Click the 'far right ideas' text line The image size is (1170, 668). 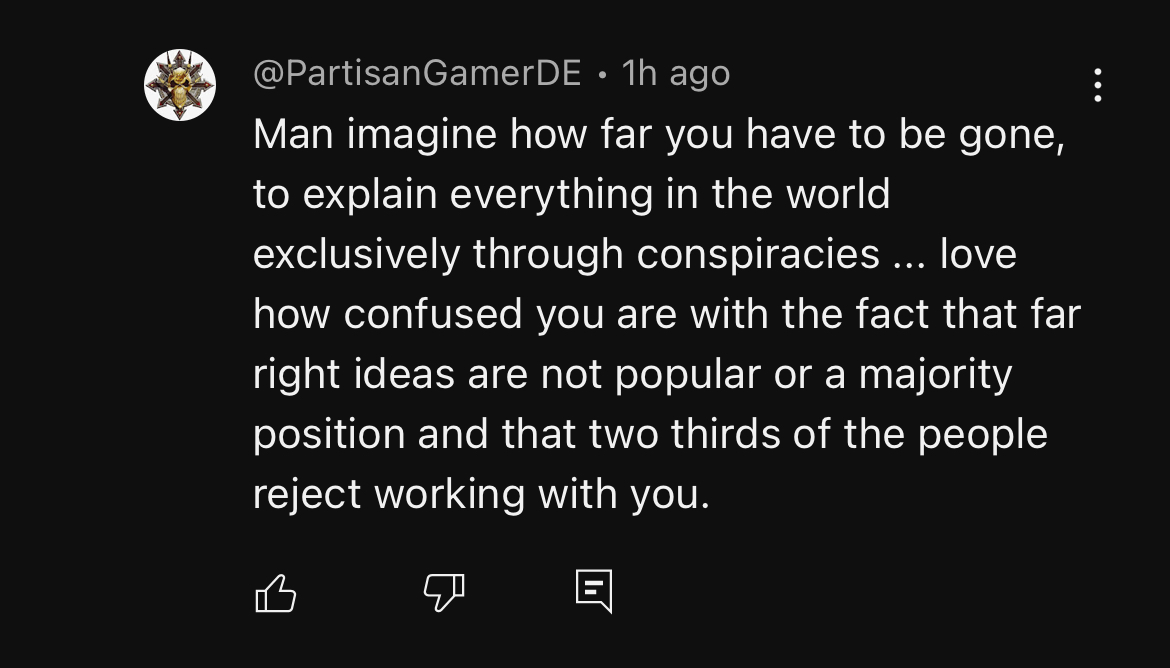(x=632, y=374)
